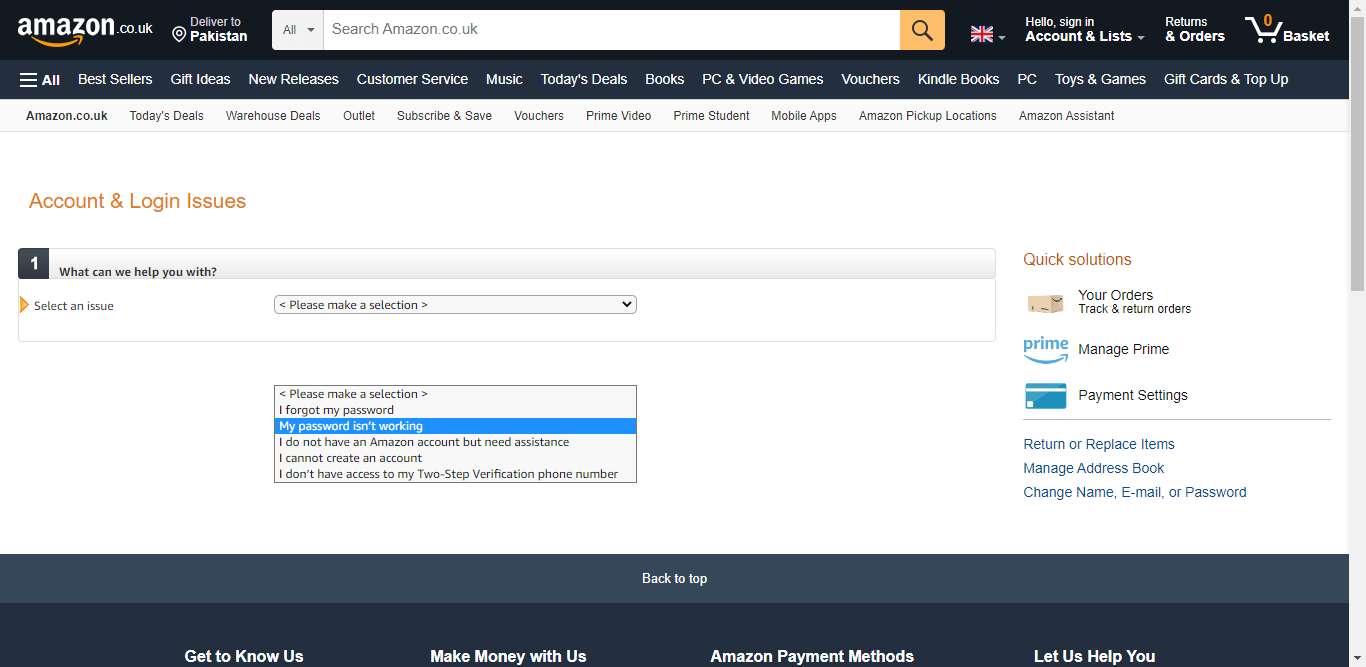Open Amazon Assistant
The height and width of the screenshot is (667, 1366).
1067,116
